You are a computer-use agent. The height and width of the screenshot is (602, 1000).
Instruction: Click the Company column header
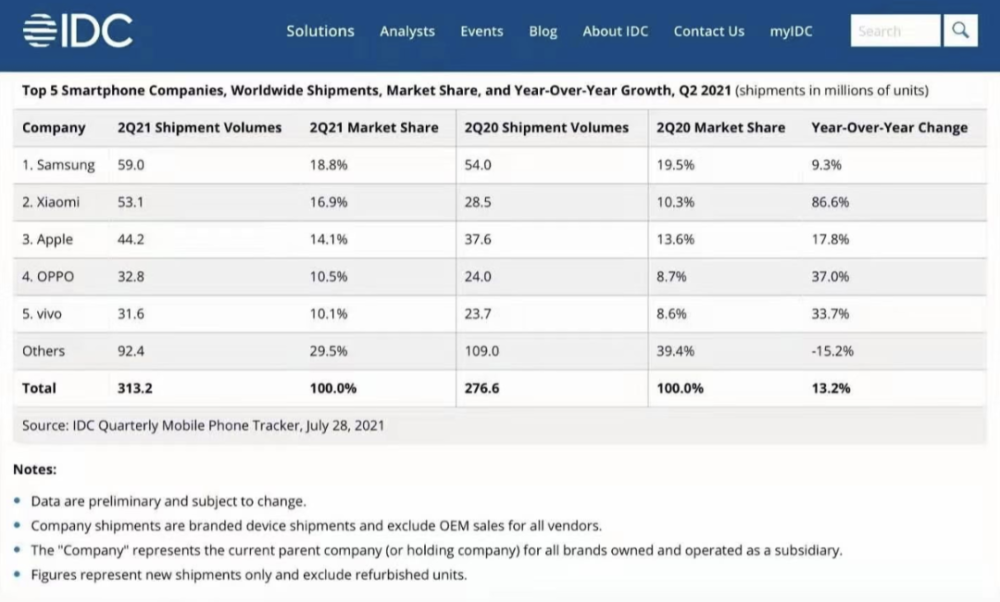[x=54, y=128]
